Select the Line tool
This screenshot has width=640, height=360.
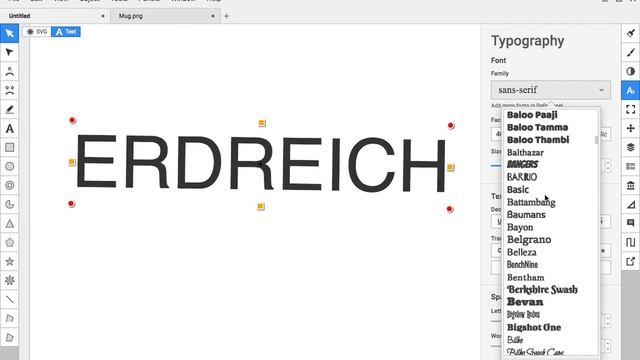pyautogui.click(x=9, y=300)
